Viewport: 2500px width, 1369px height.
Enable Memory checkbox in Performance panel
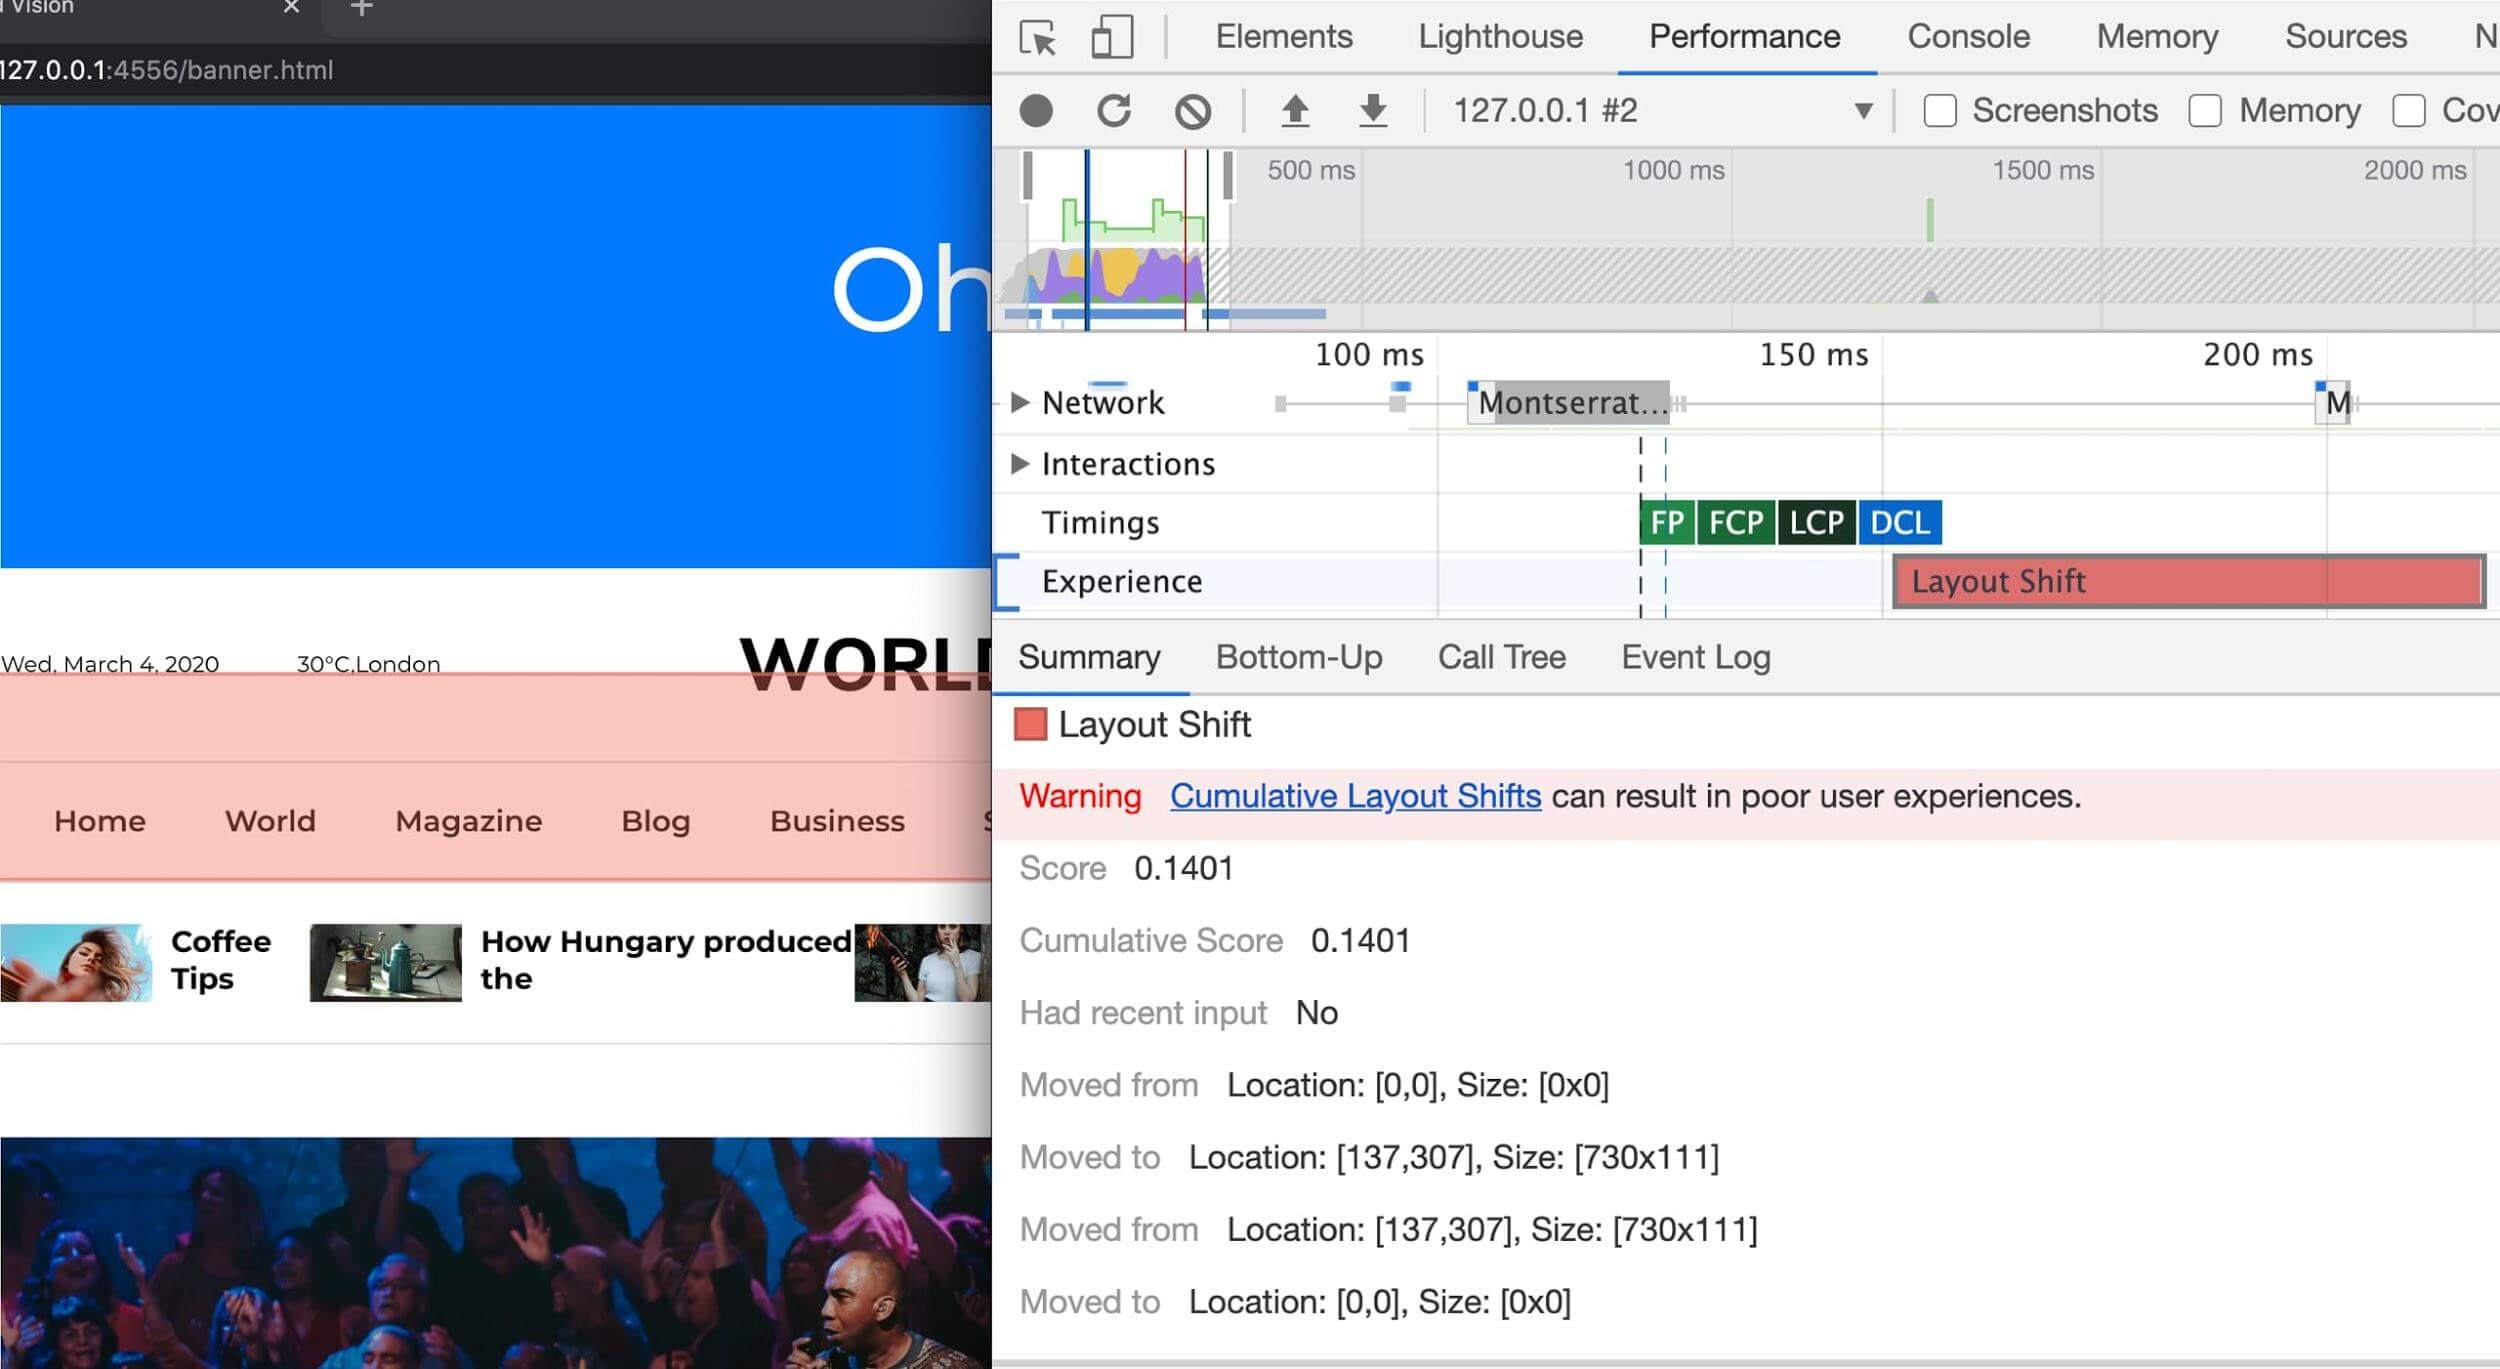click(2205, 110)
